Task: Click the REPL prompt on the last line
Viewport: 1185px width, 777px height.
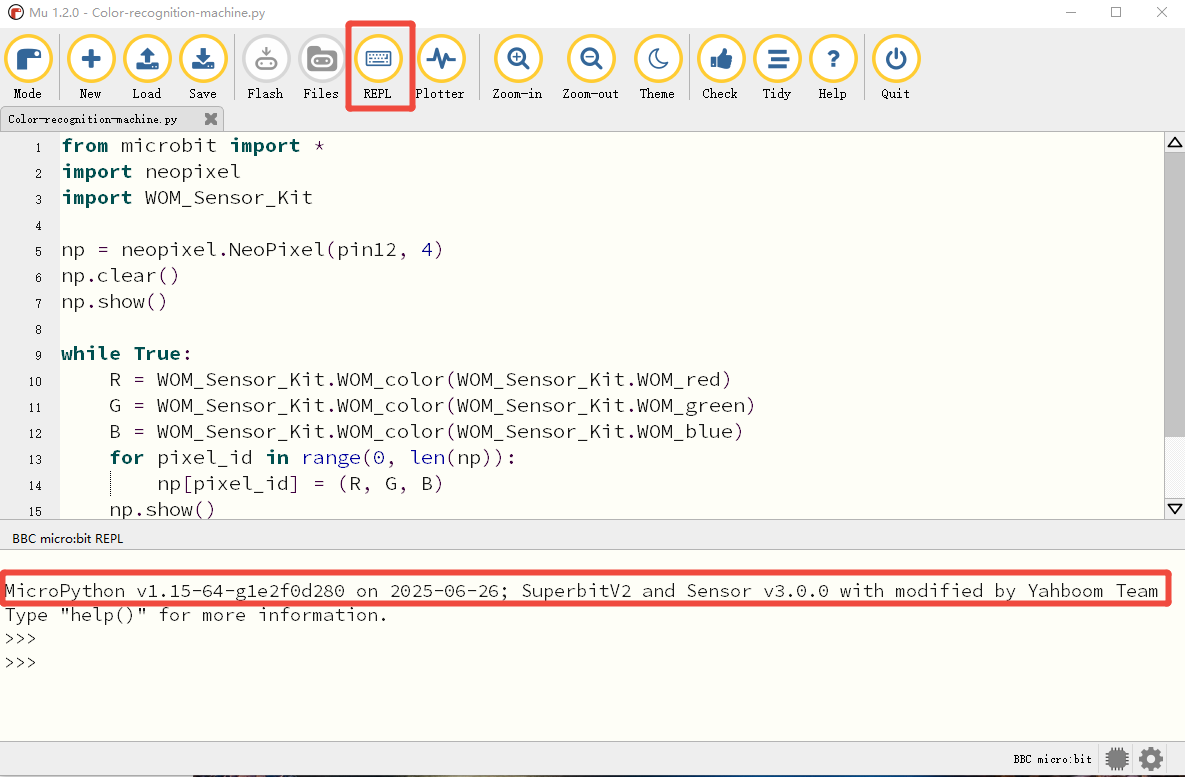Action: tap(20, 662)
